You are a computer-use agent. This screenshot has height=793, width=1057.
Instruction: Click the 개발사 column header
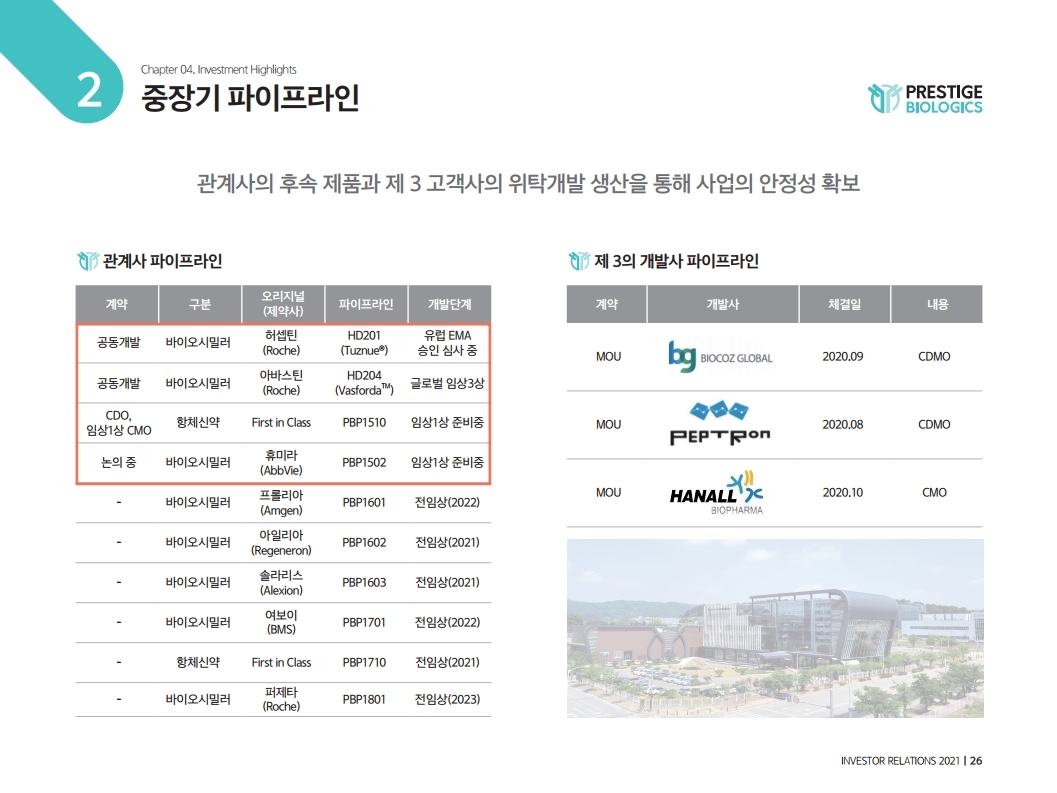point(723,304)
